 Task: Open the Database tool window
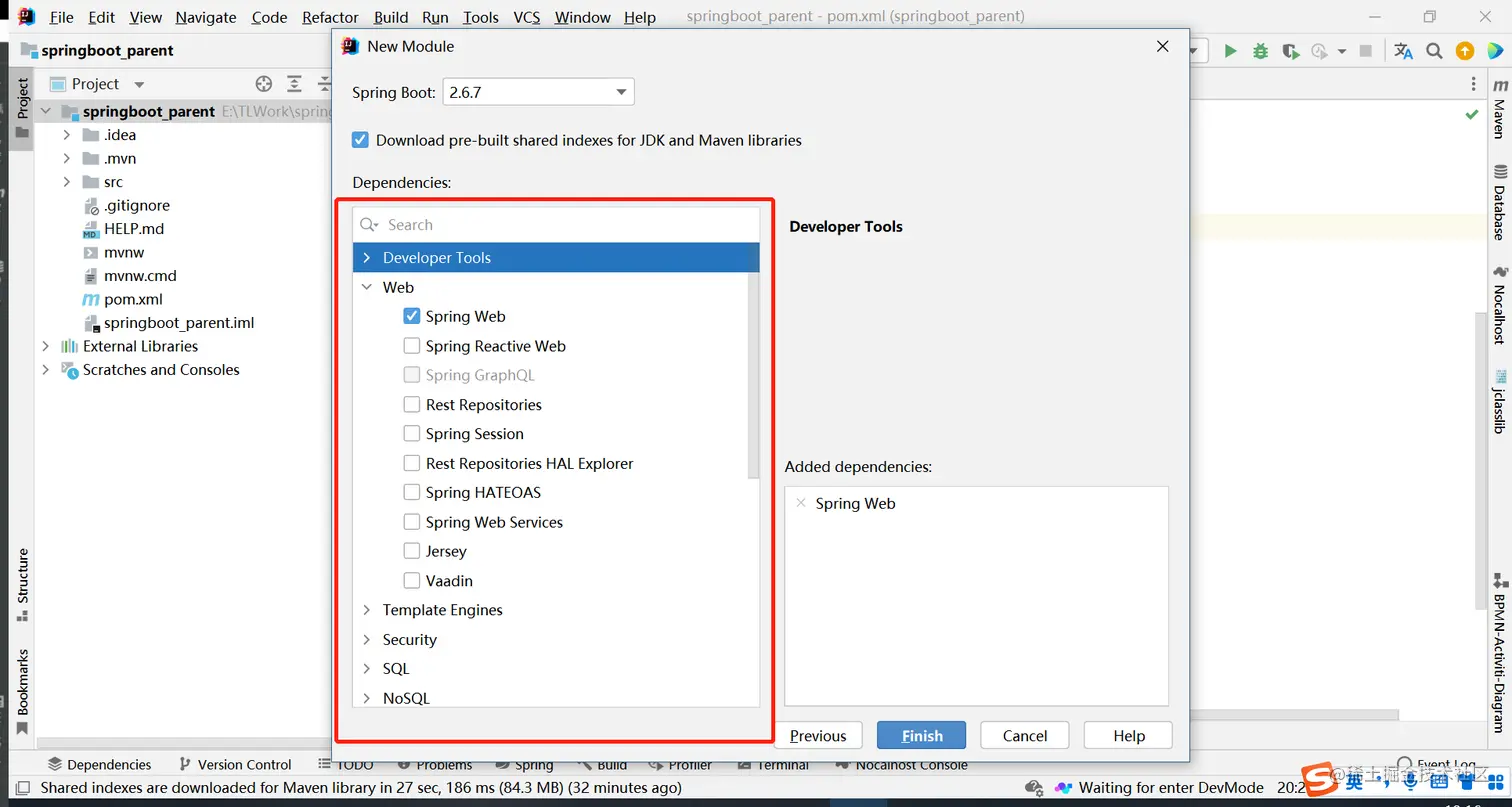click(1500, 203)
